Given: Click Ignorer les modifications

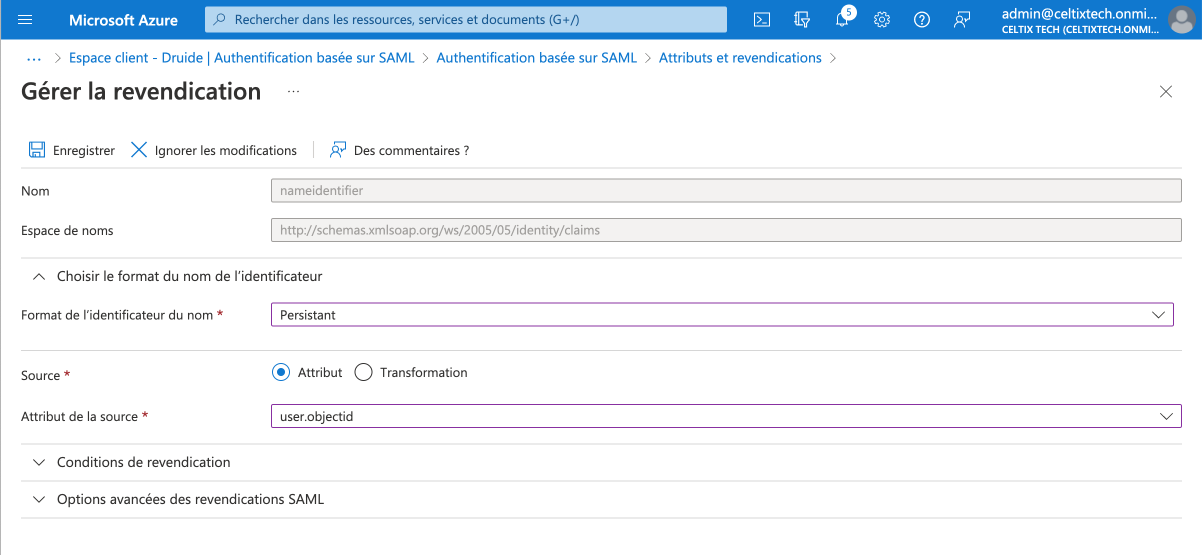Looking at the screenshot, I should [x=214, y=150].
